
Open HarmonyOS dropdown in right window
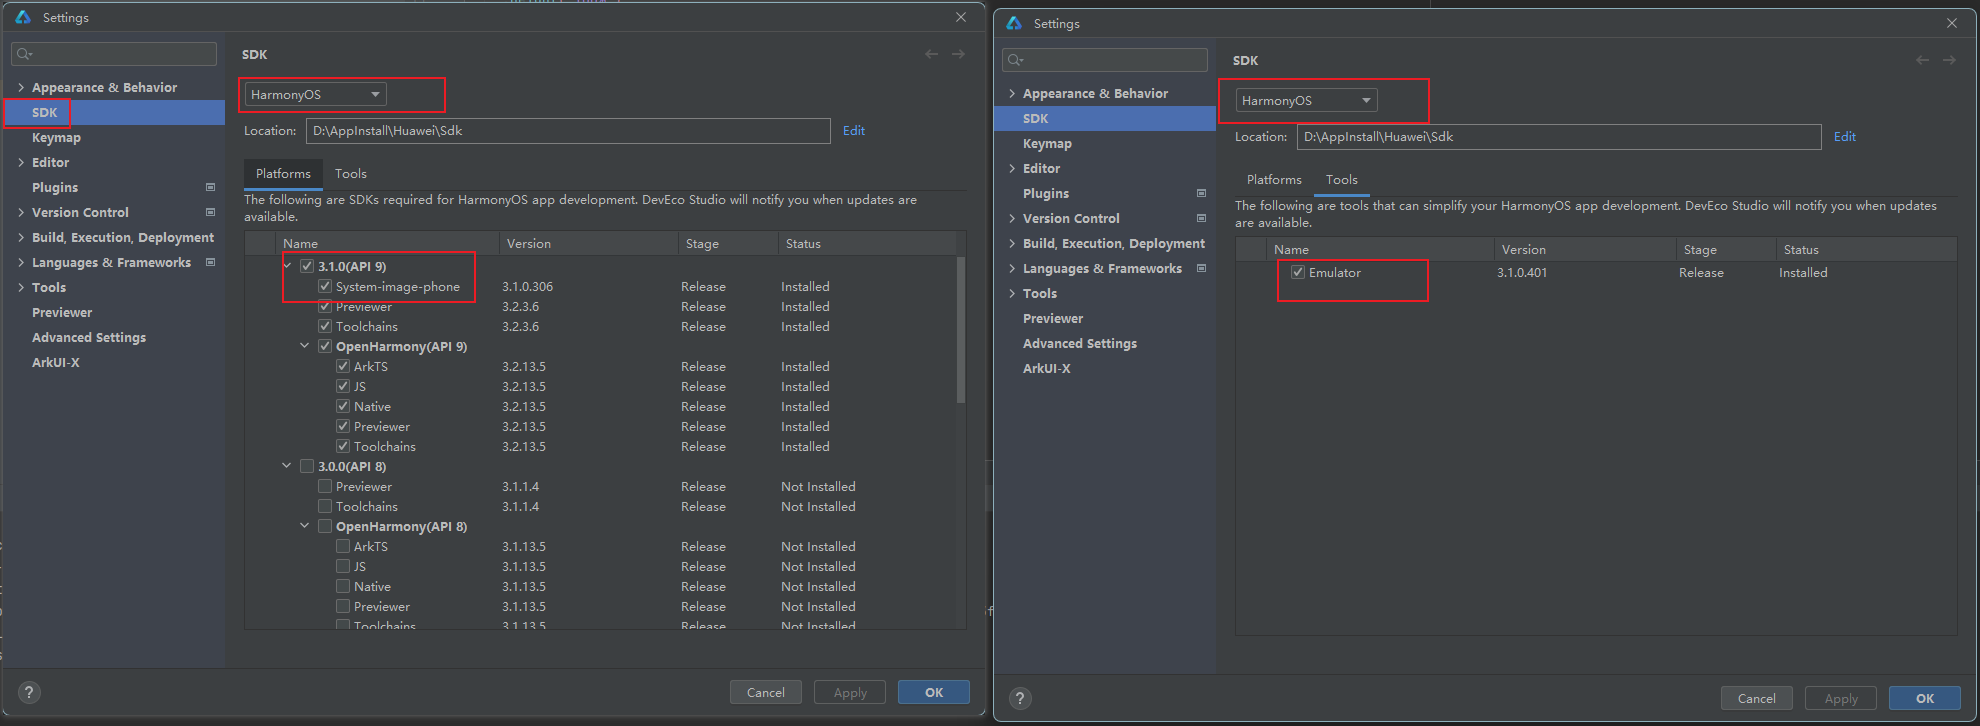(1306, 101)
